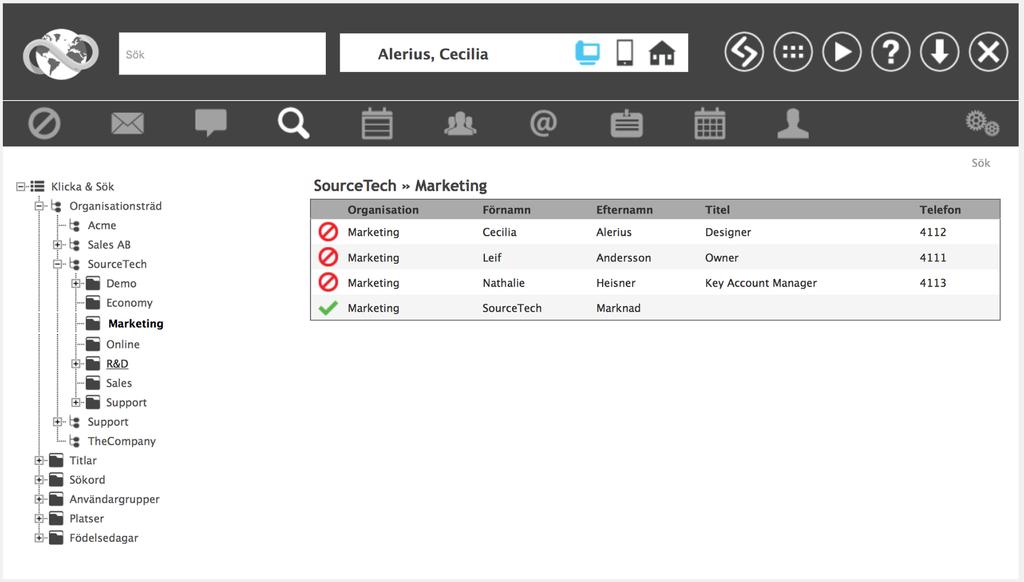Expand the Demo folder
The height and width of the screenshot is (582, 1024).
point(76,283)
